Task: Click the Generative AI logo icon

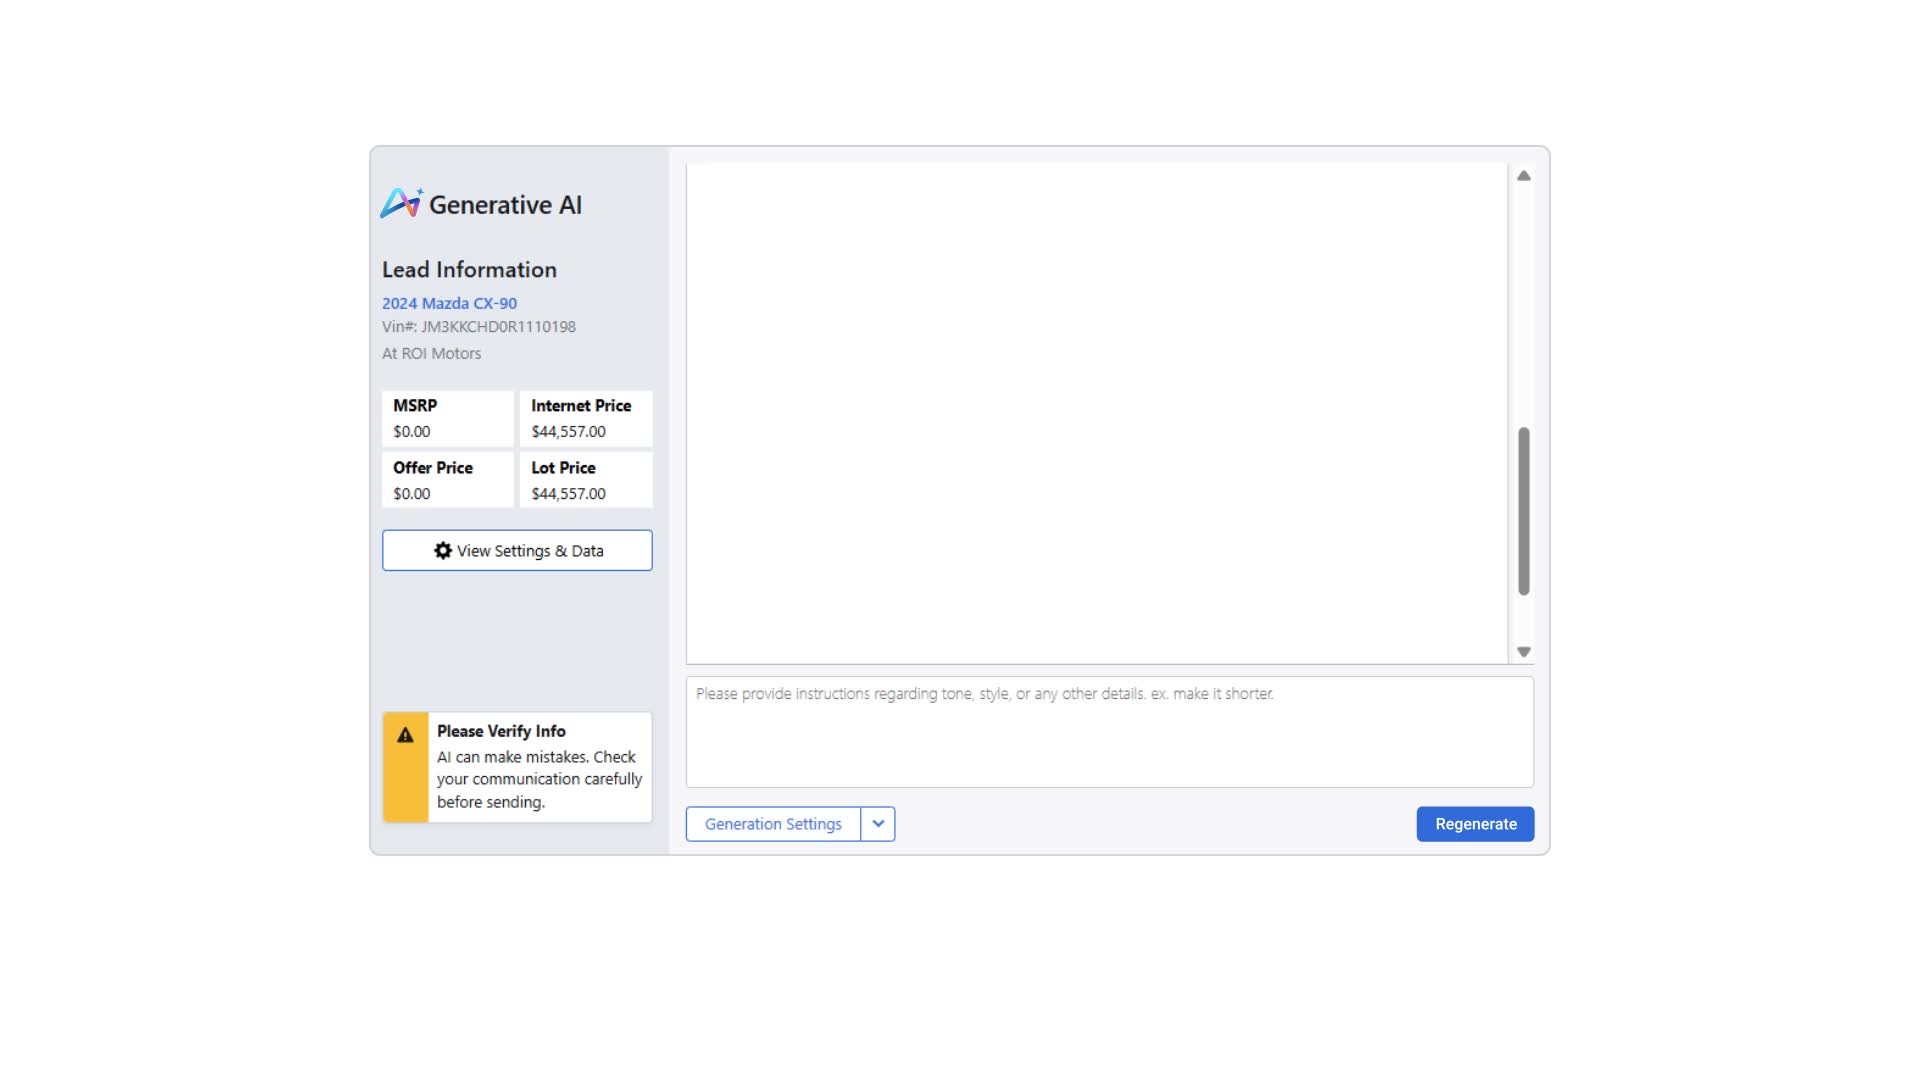Action: pyautogui.click(x=401, y=203)
